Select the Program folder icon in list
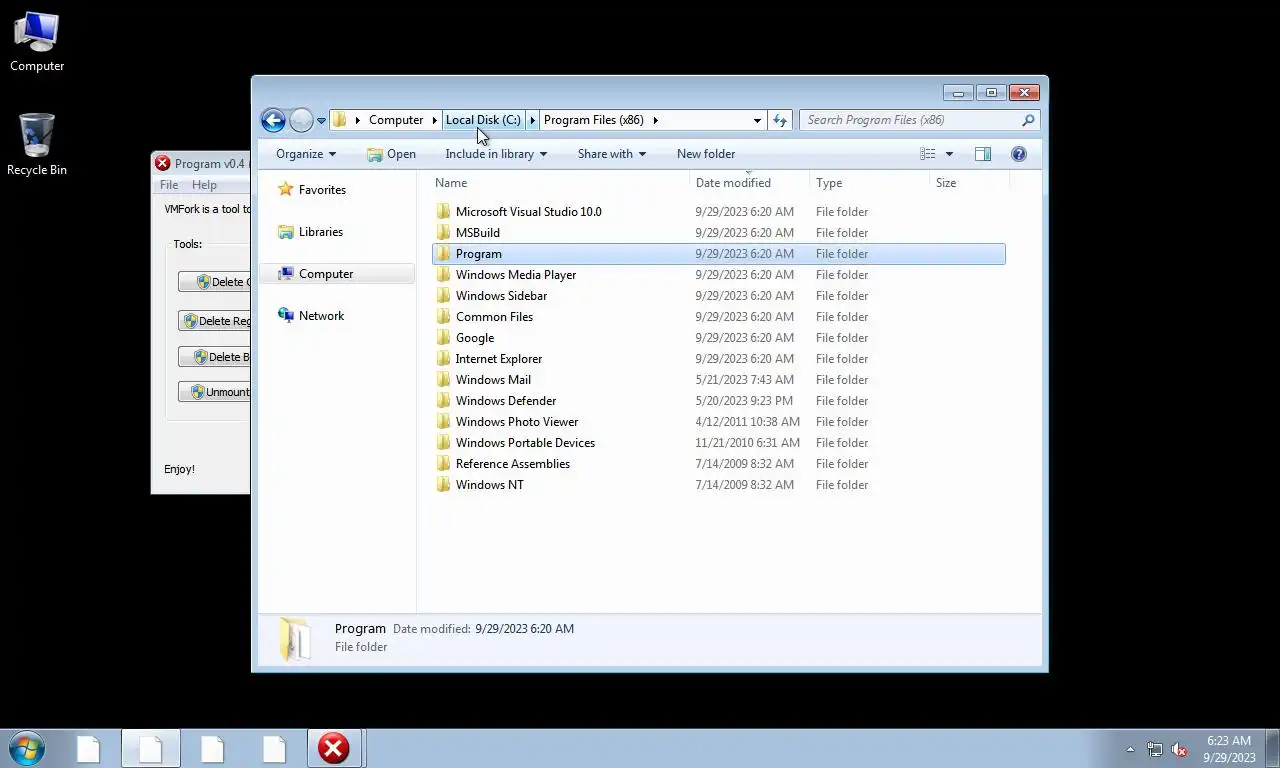This screenshot has height=768, width=1280. 444,254
